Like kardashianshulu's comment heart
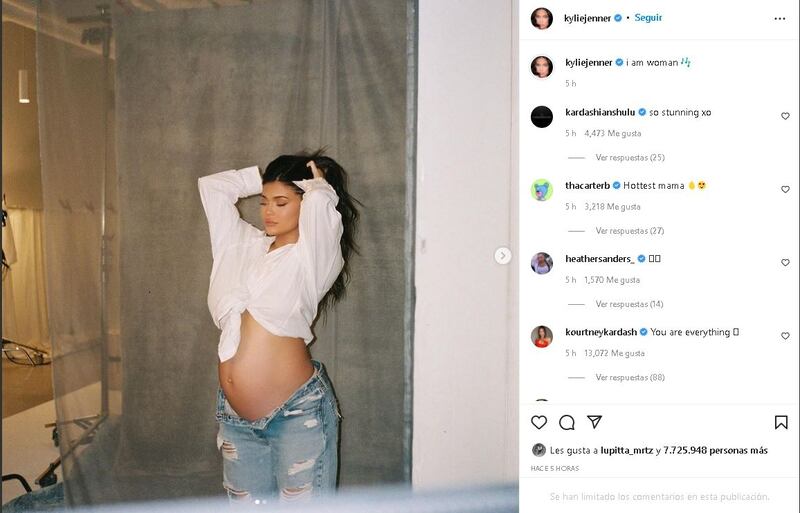800x513 pixels. coord(785,116)
